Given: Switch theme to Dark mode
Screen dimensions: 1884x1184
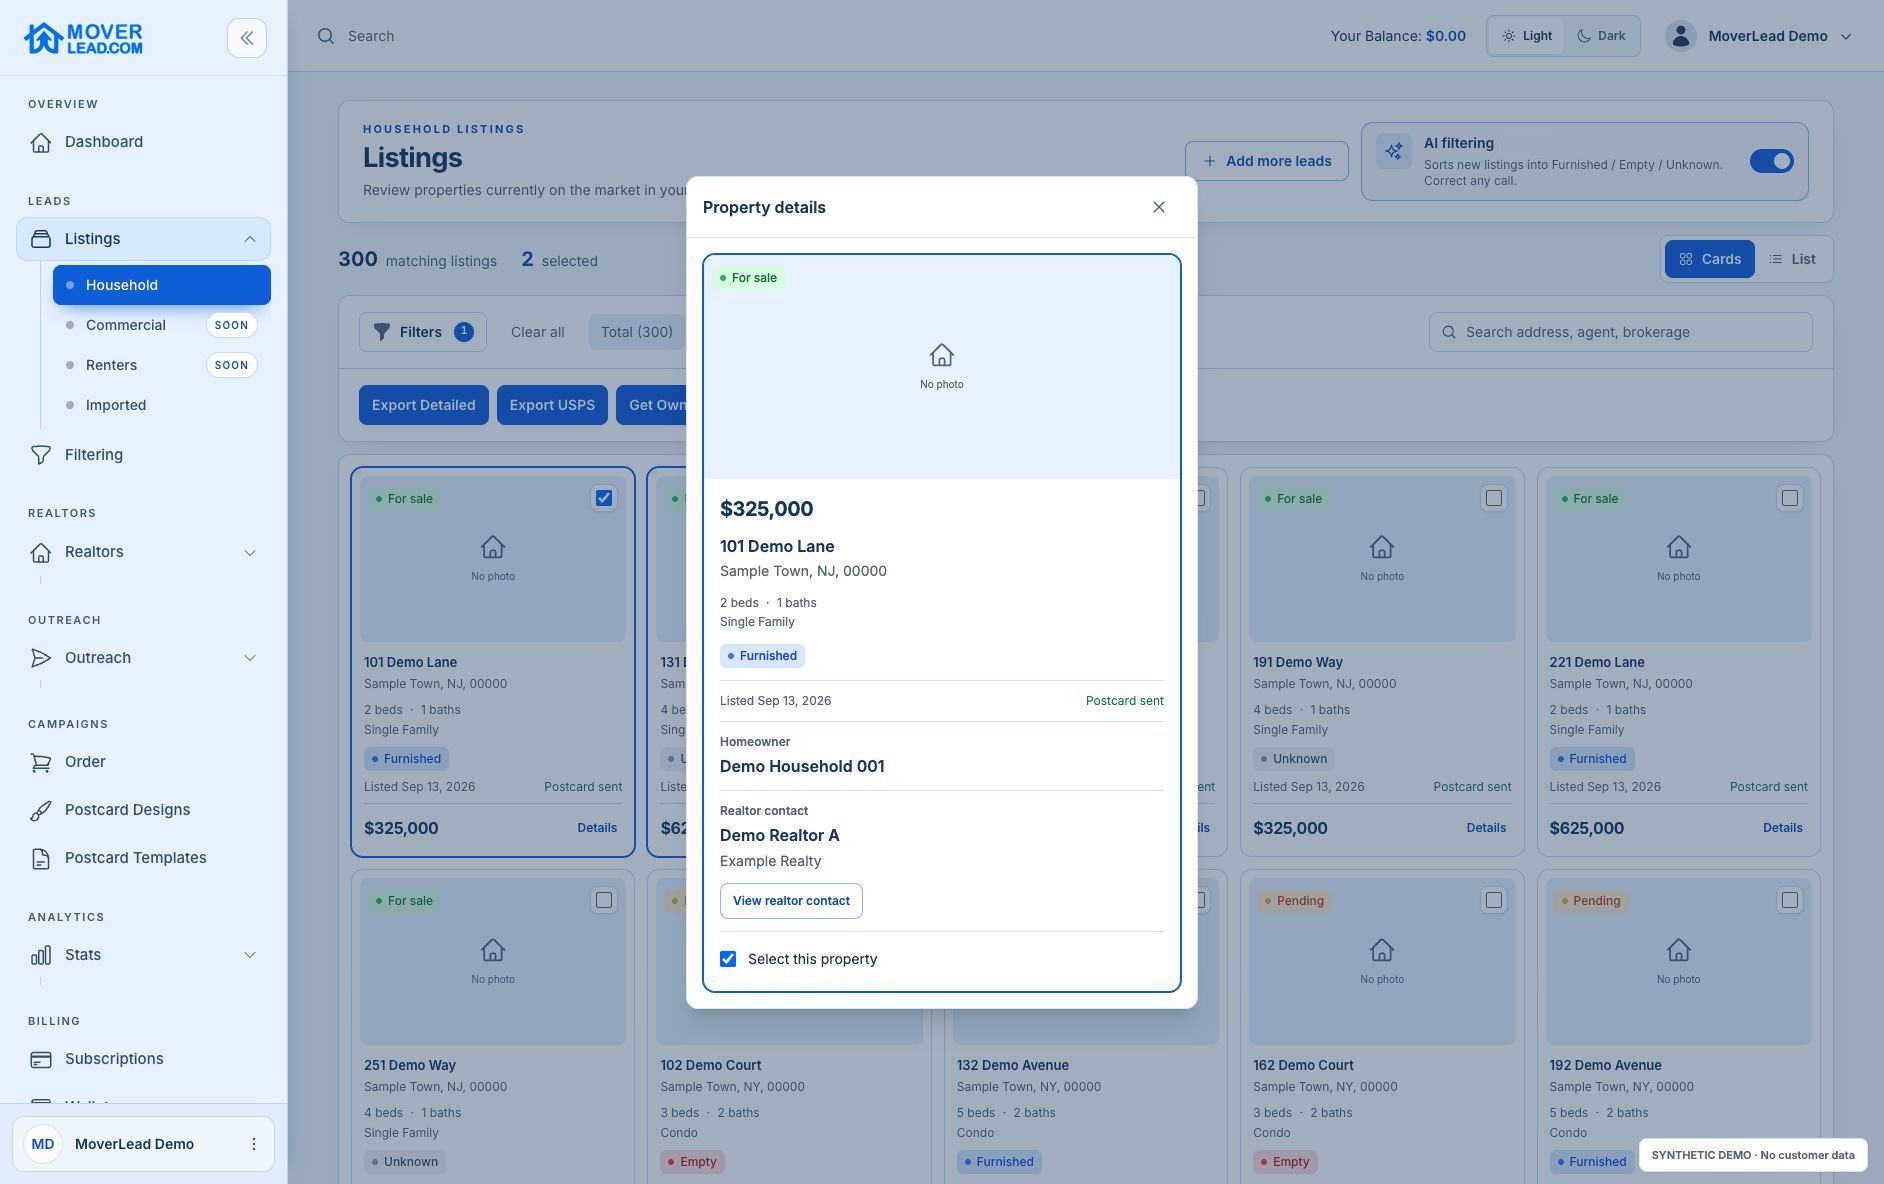Looking at the screenshot, I should tap(1600, 36).
